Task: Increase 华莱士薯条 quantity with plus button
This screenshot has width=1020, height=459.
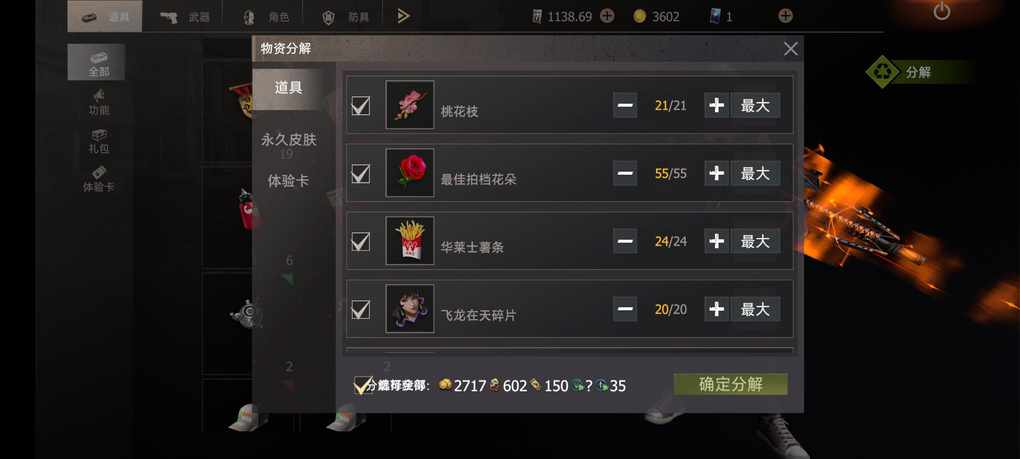Action: click(716, 241)
